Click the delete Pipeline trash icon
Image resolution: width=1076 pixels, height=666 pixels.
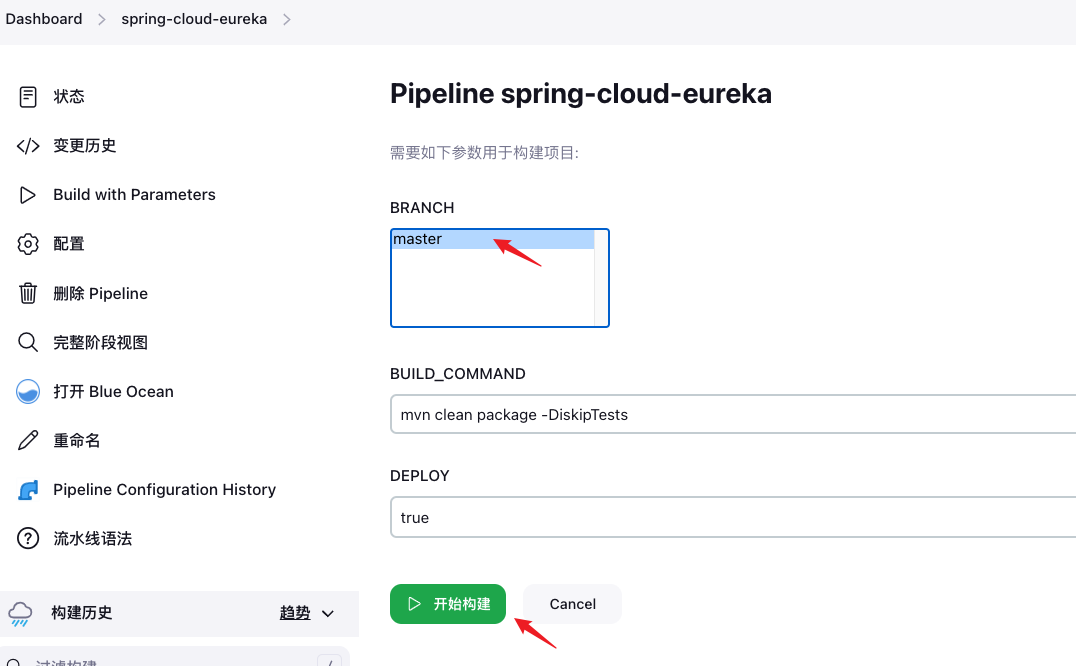click(x=28, y=294)
